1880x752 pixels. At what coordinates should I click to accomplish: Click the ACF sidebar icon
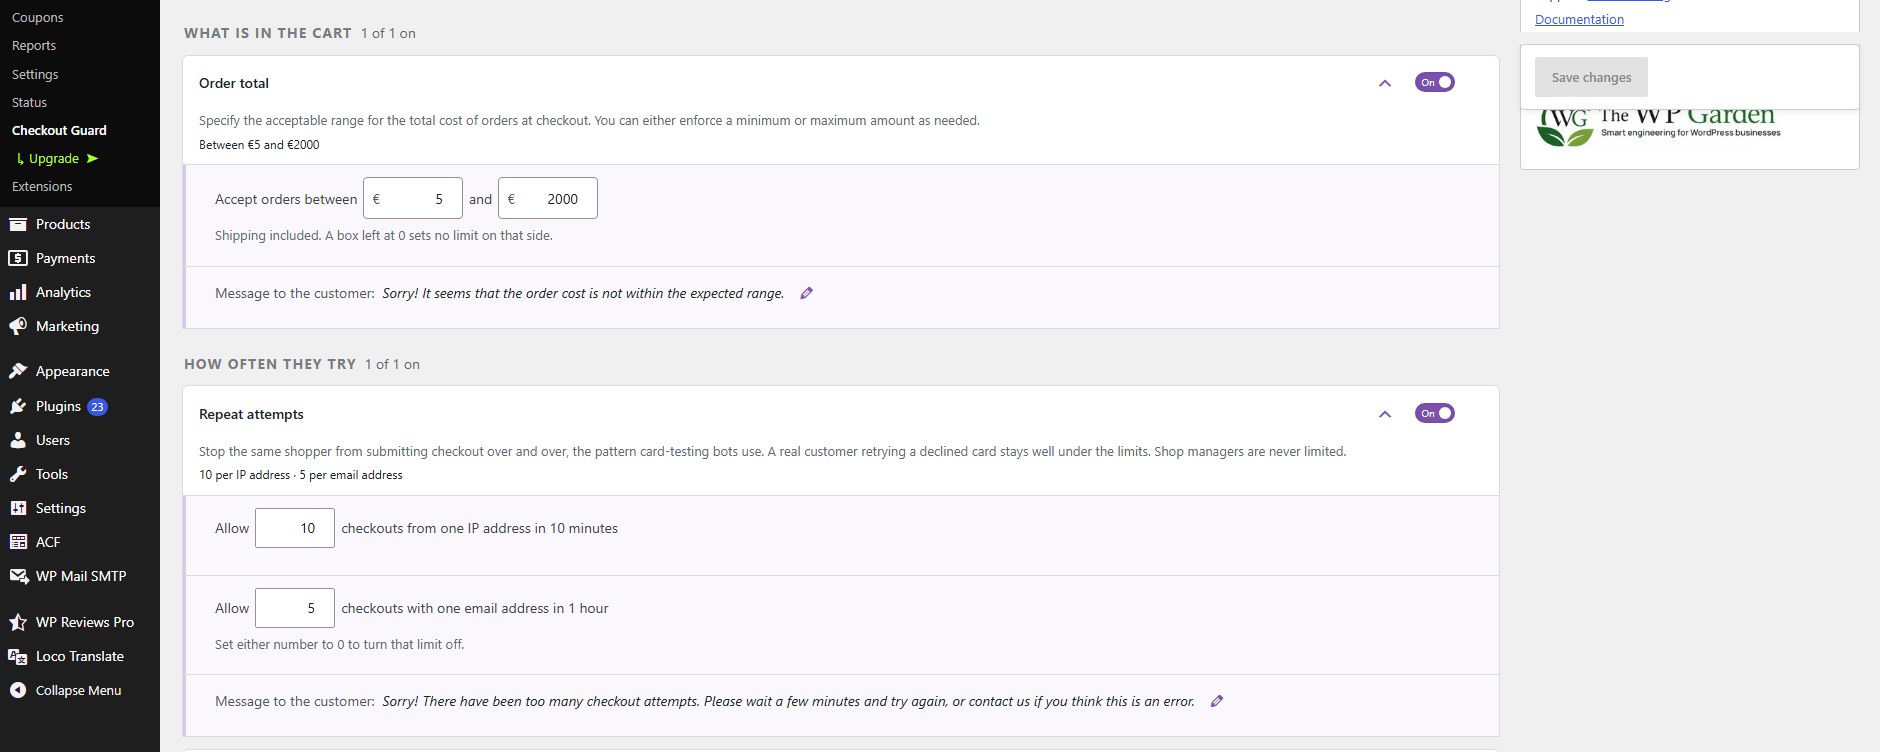click(x=18, y=542)
